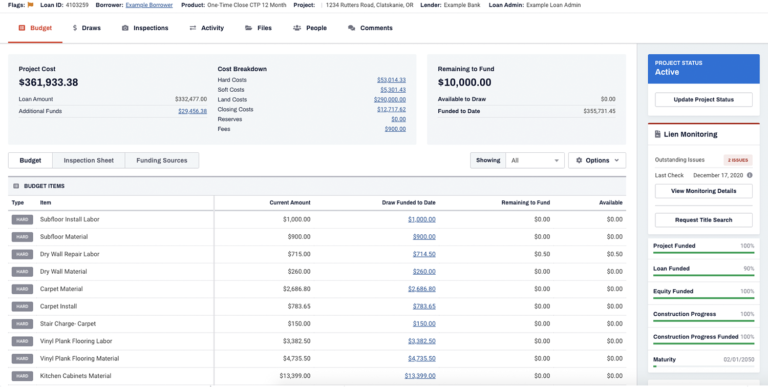
Task: Switch to the Draws tab
Action: [x=86, y=28]
